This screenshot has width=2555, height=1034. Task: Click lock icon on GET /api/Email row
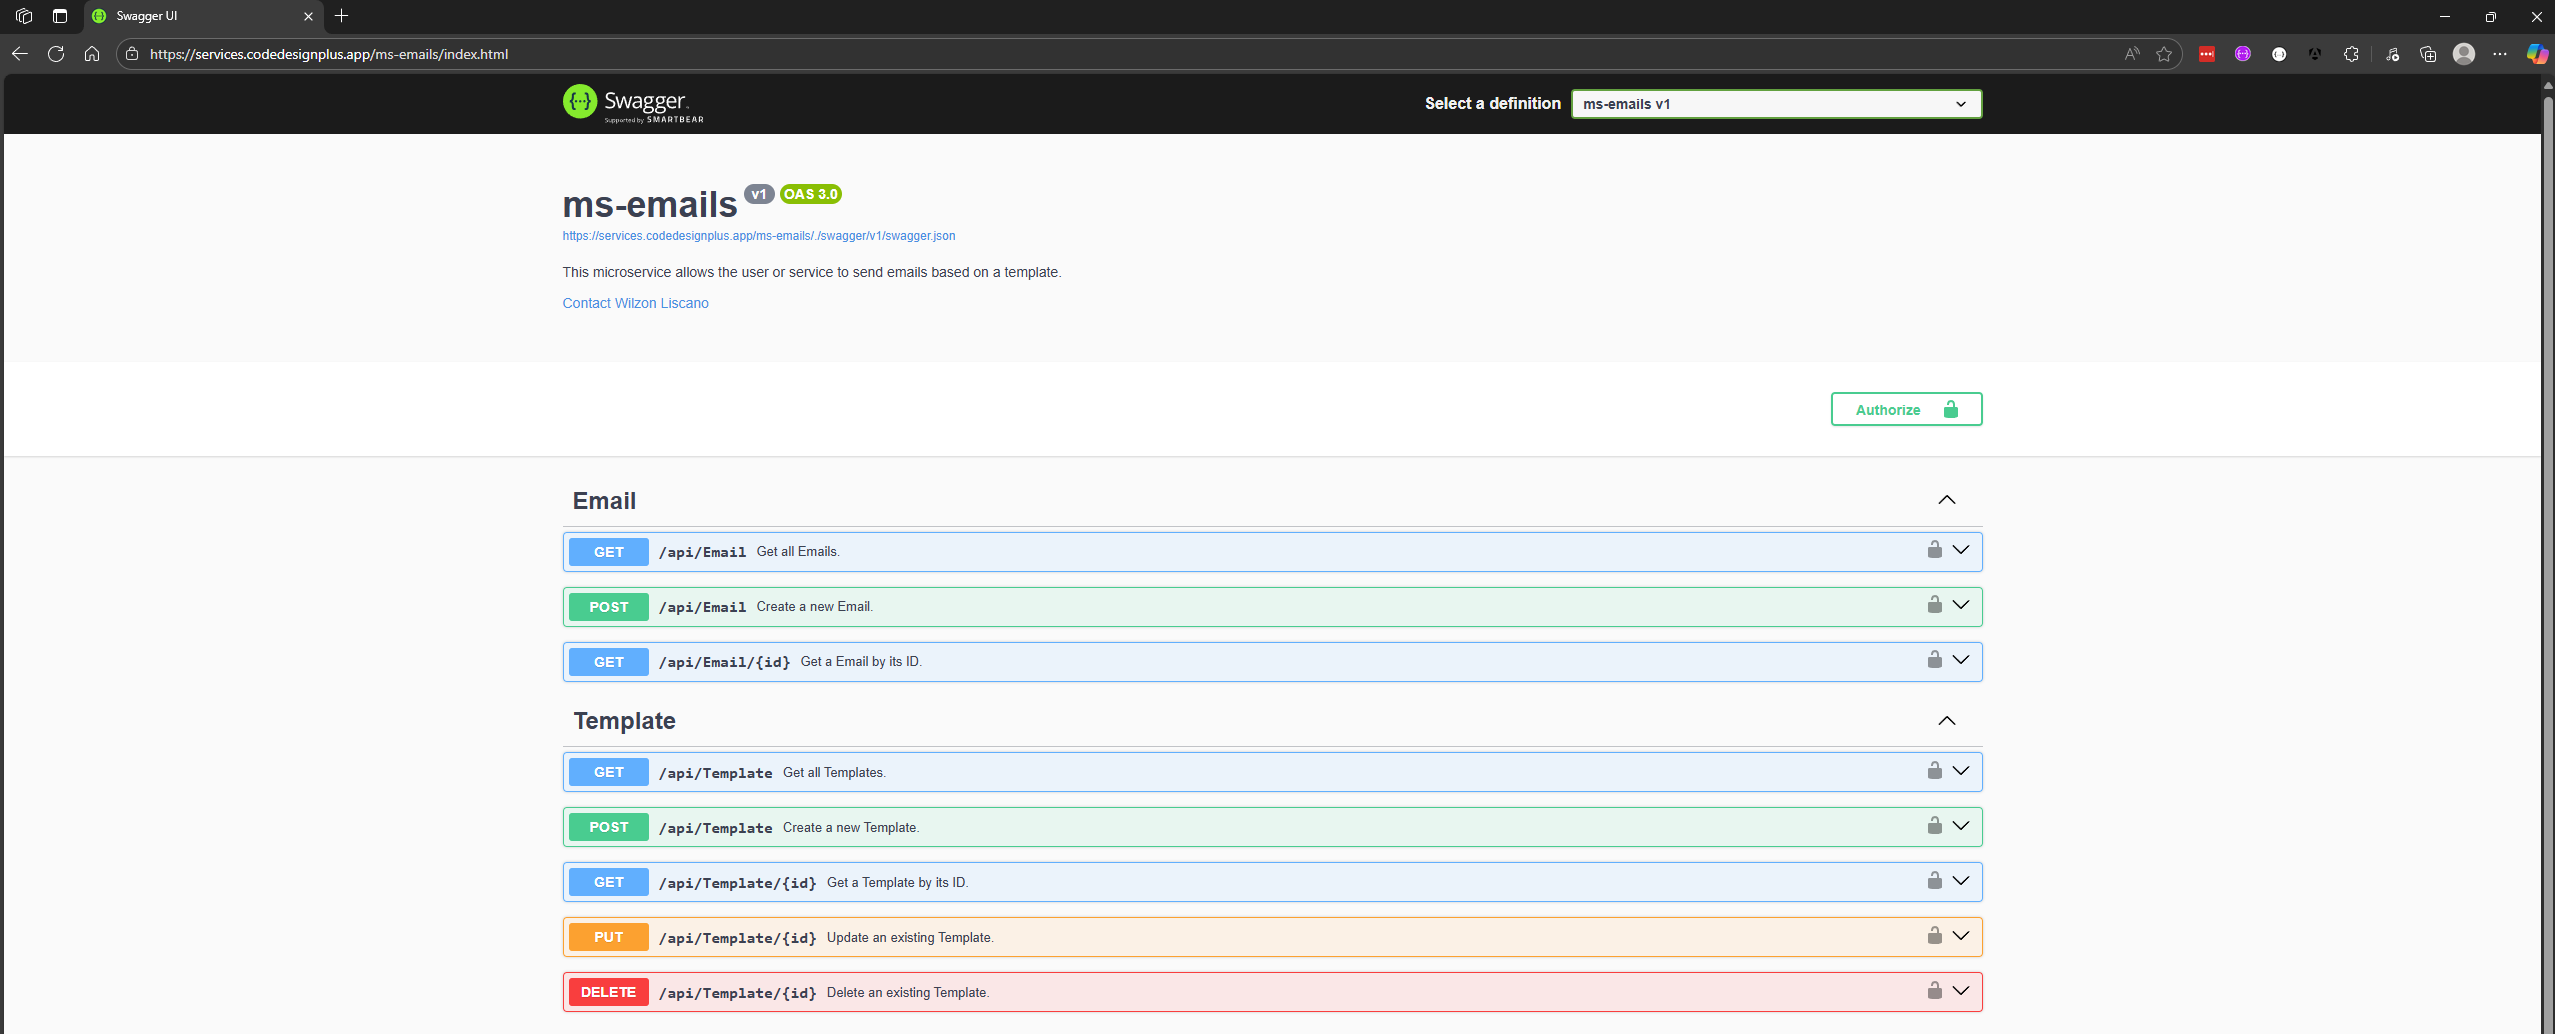click(1934, 550)
